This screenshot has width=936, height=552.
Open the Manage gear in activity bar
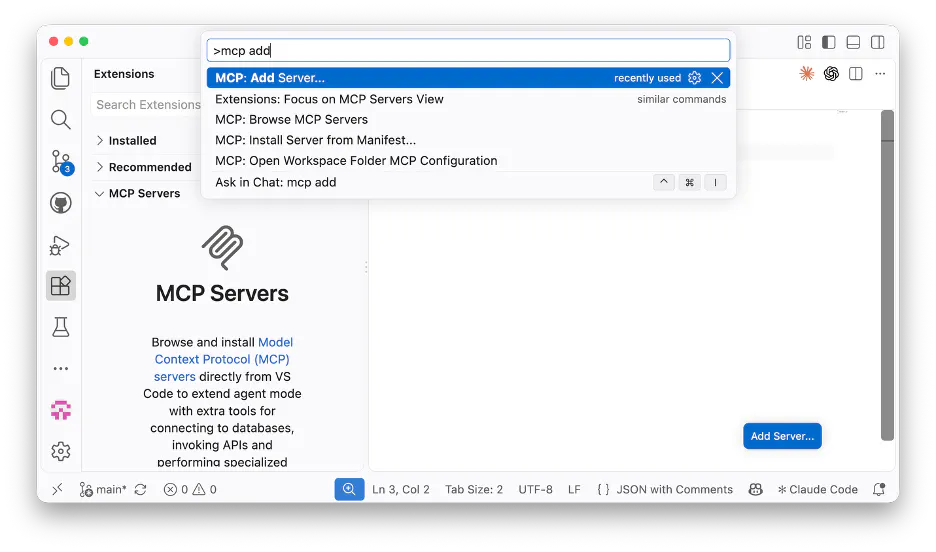60,451
